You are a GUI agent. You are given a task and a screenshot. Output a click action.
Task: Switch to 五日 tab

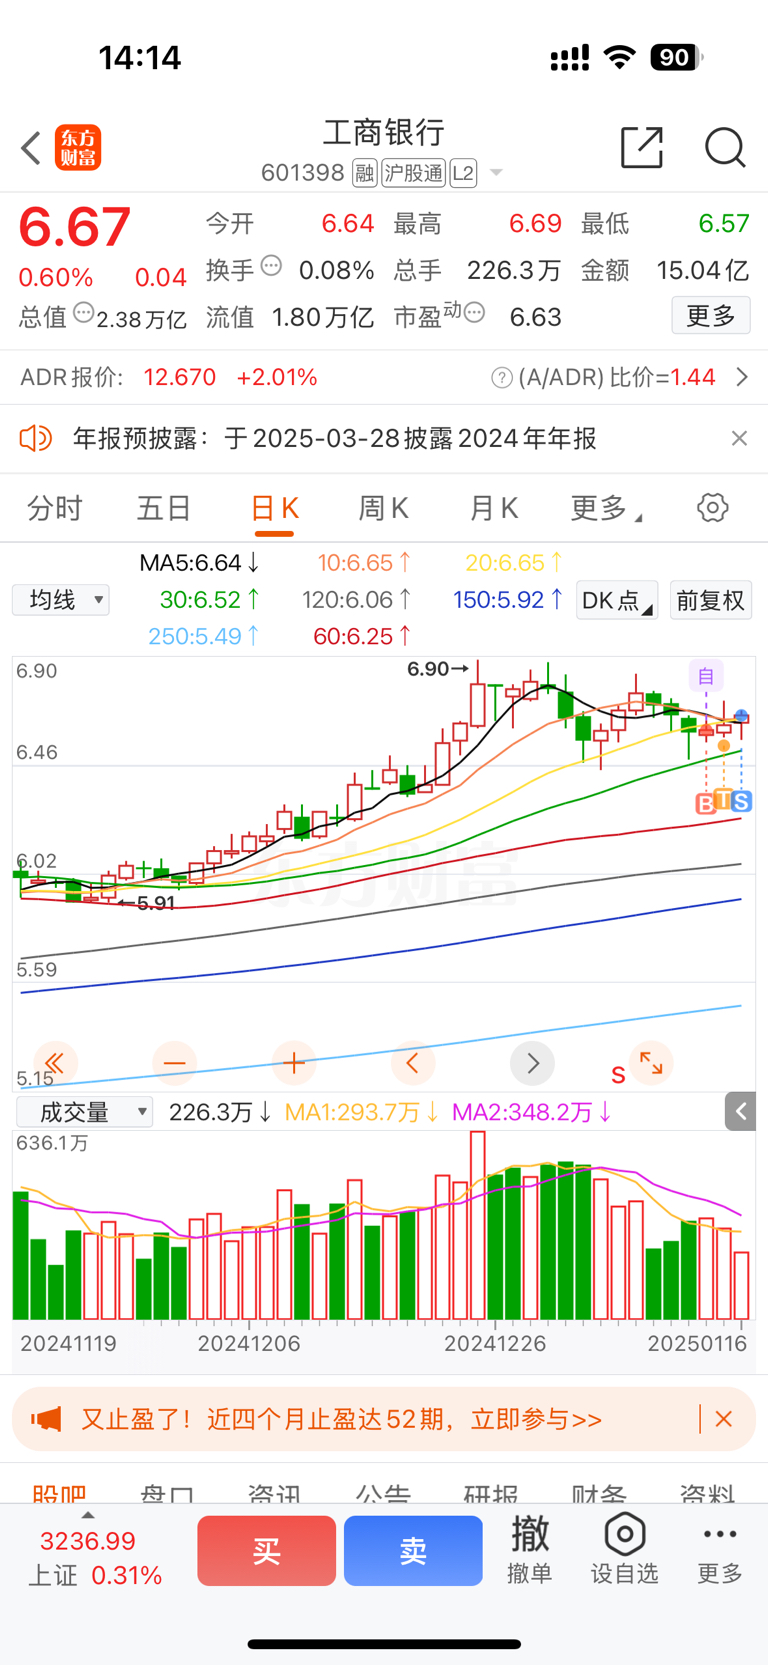coord(164,508)
